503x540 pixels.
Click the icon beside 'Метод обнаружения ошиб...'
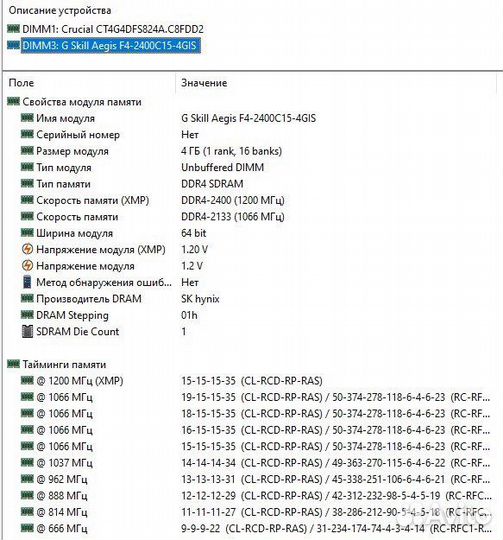(x=27, y=282)
